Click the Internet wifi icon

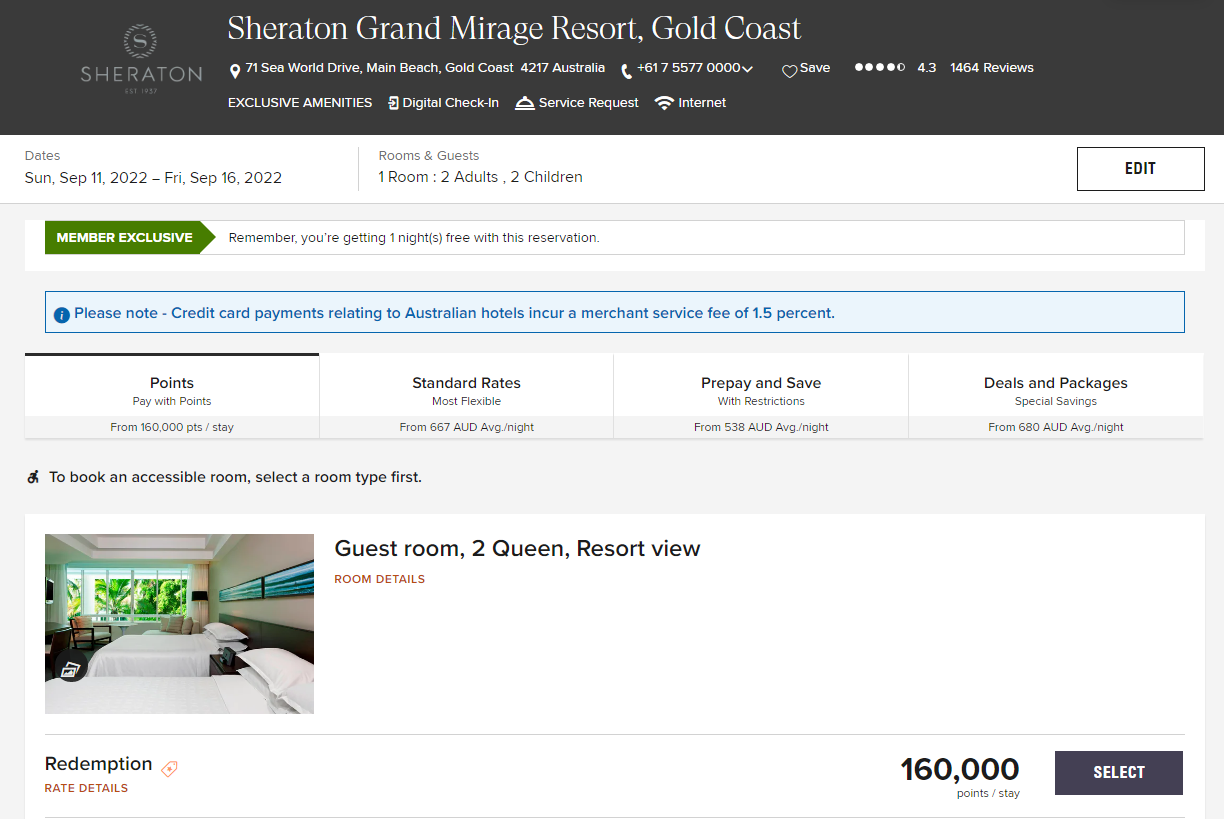(x=664, y=103)
